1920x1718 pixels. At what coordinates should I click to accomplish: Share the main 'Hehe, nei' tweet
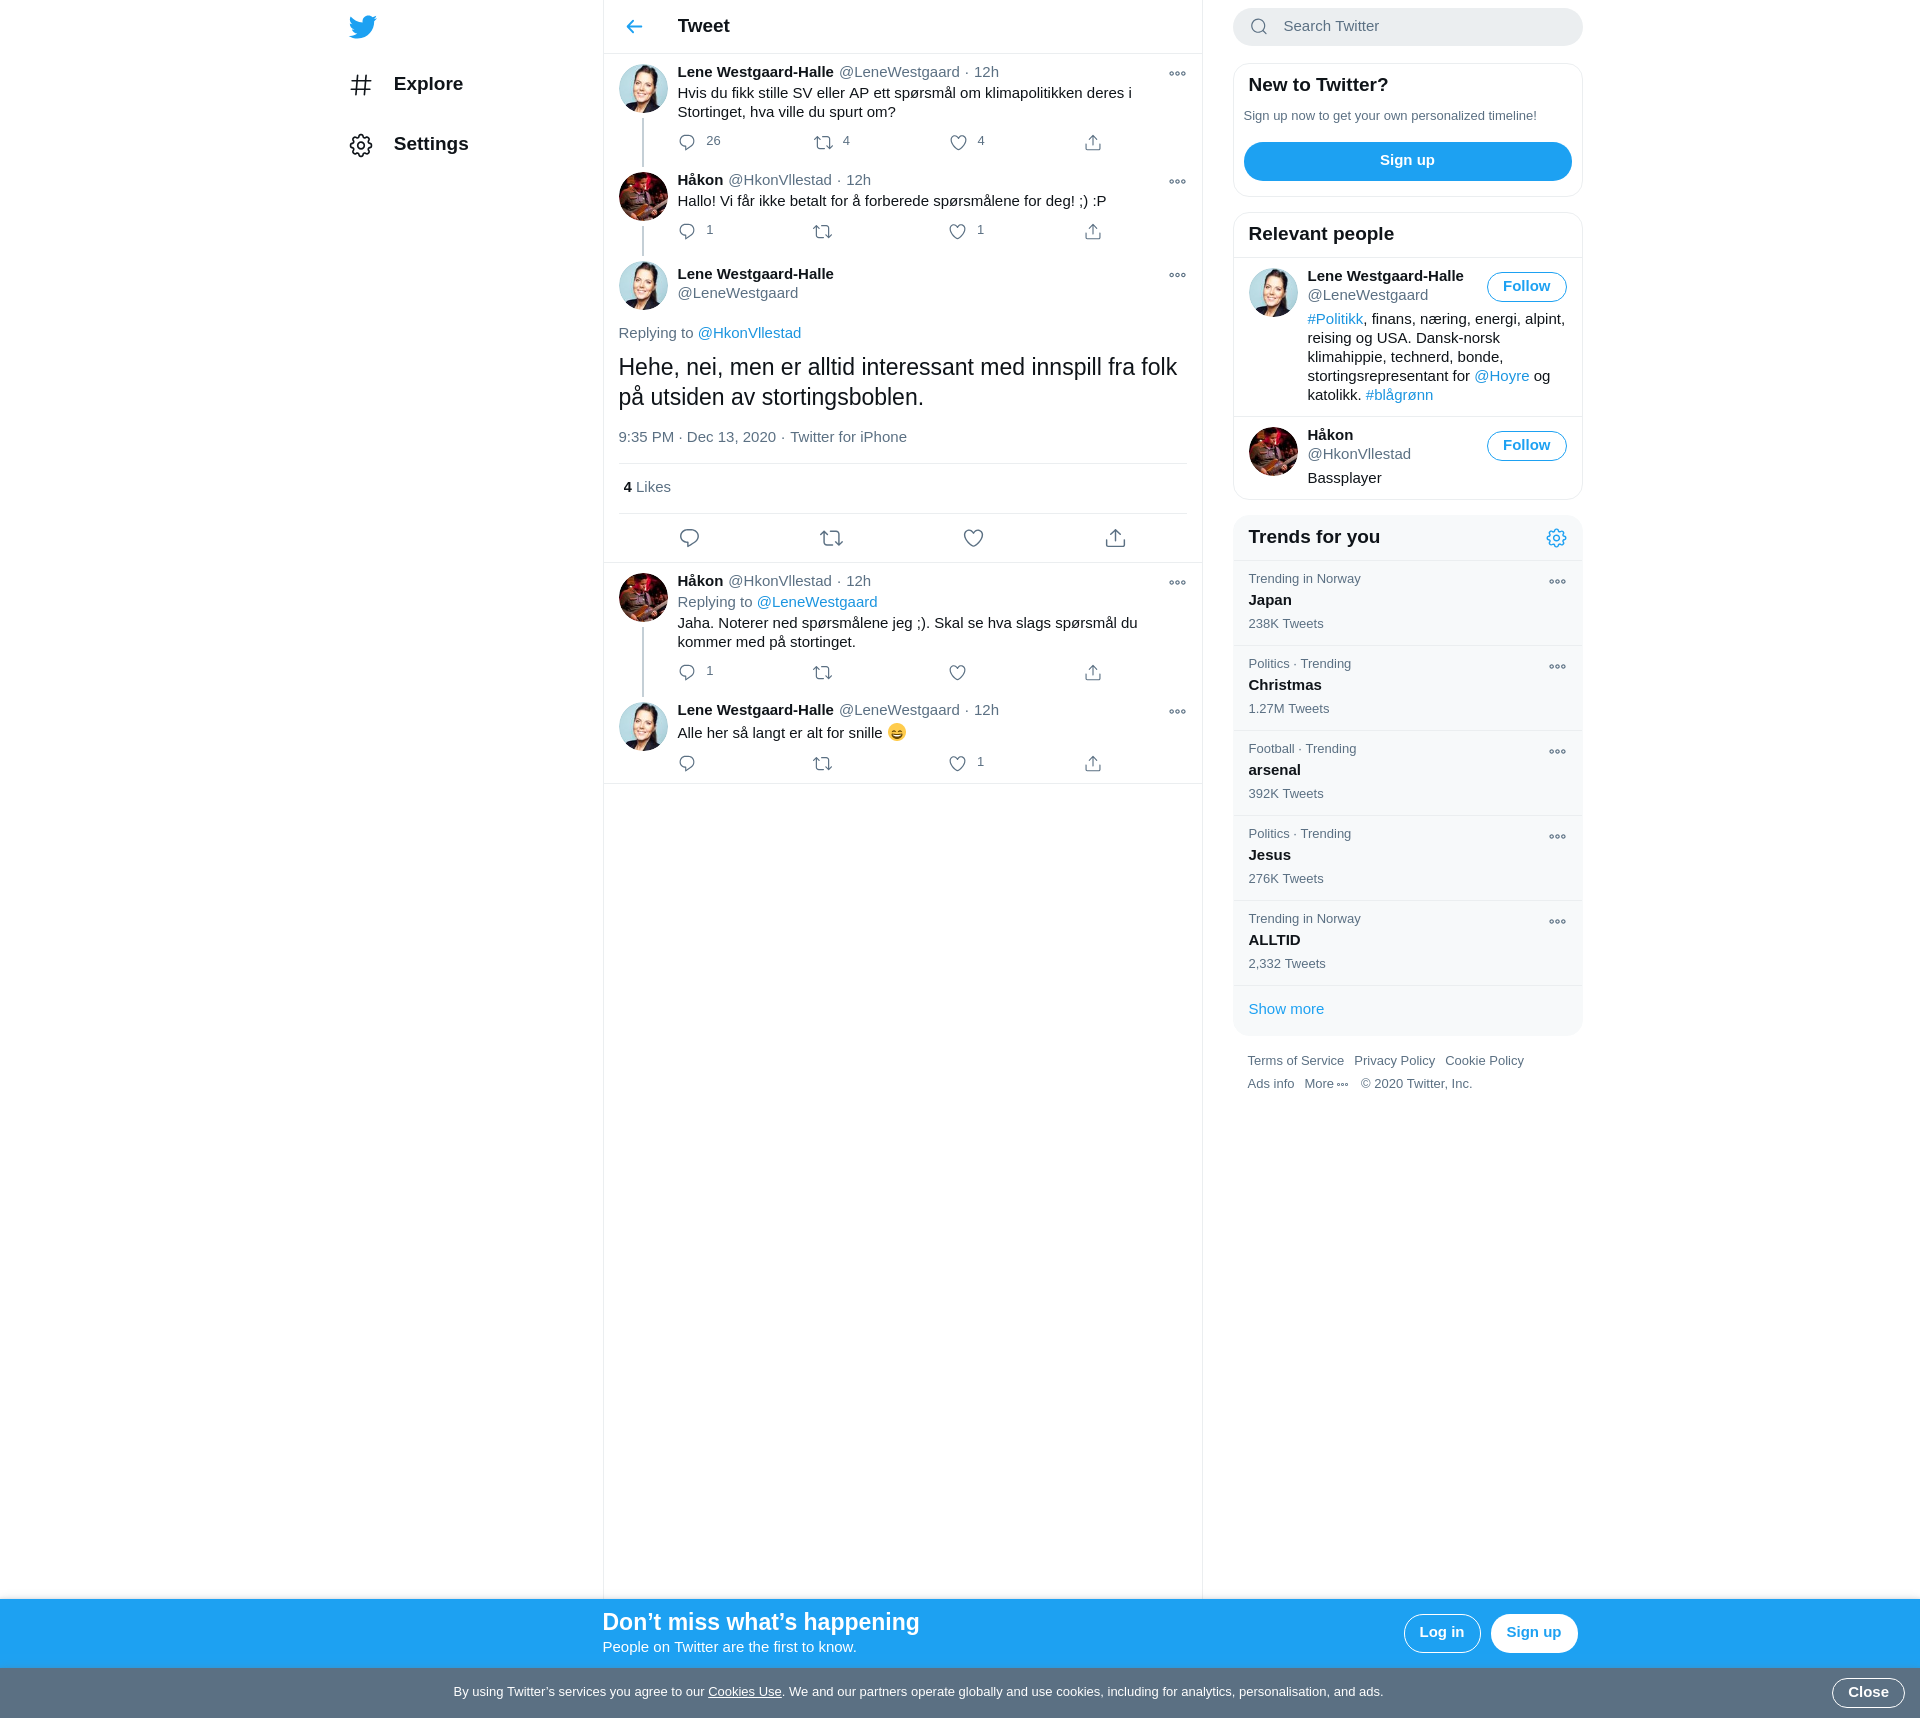click(x=1115, y=538)
